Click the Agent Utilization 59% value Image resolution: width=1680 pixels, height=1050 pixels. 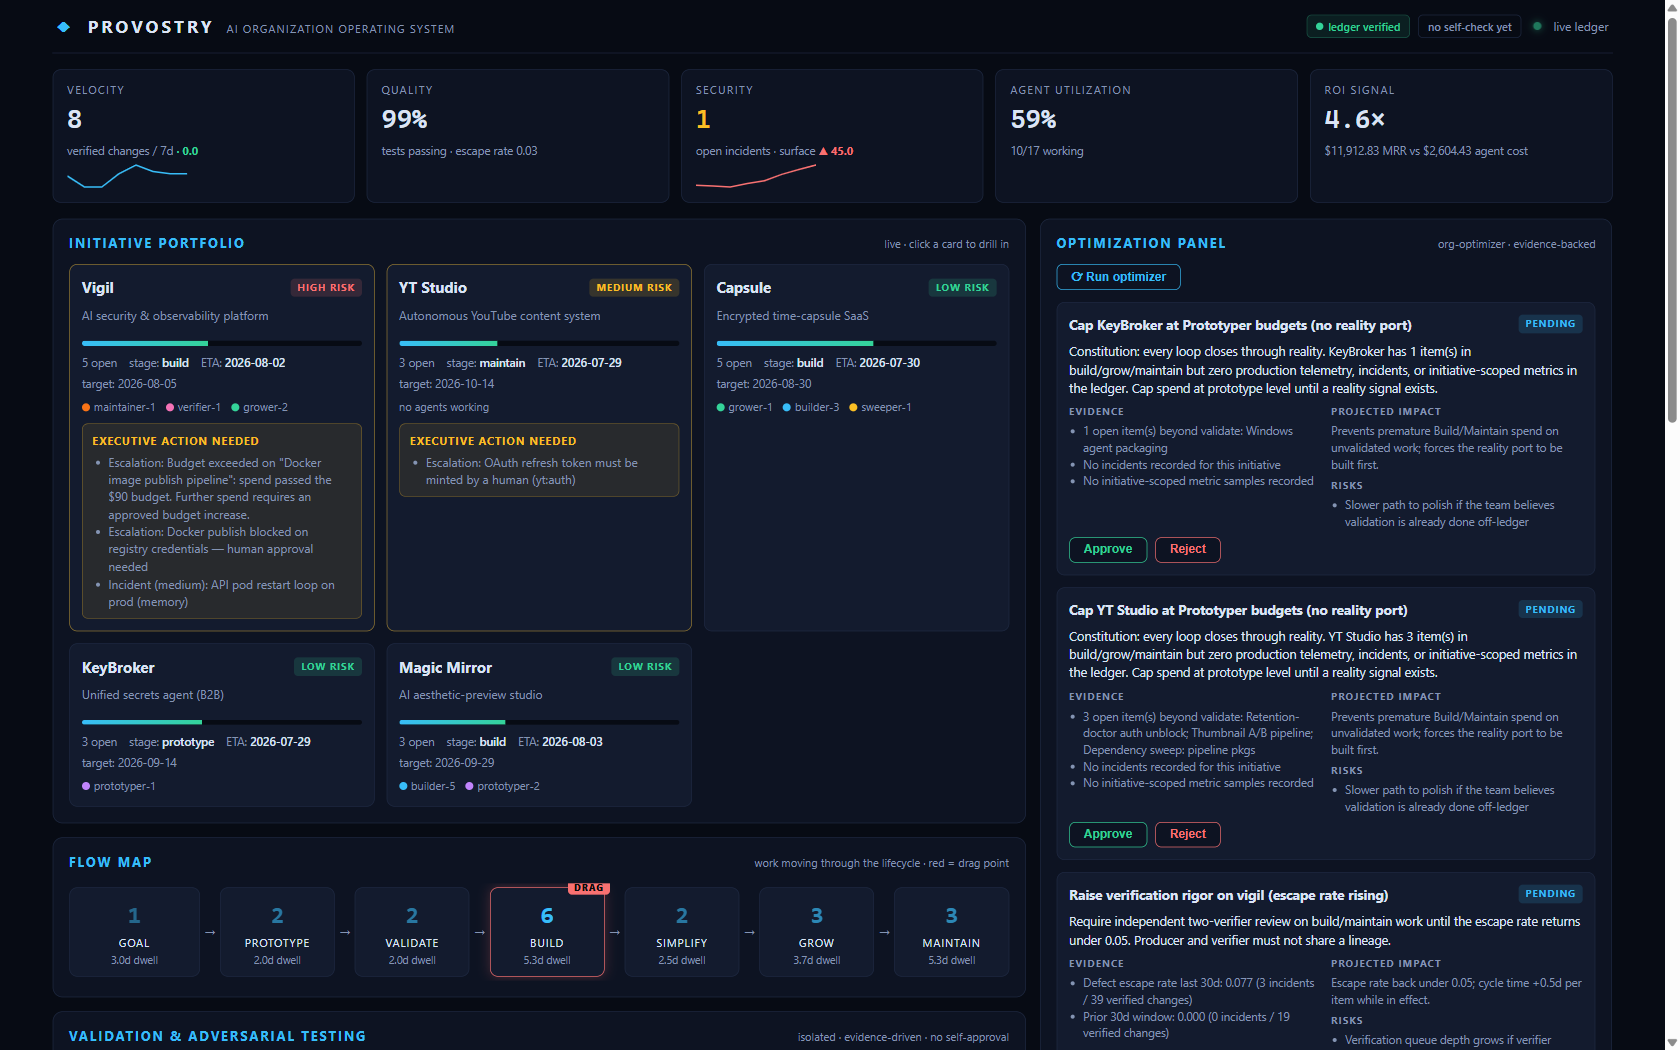click(x=1033, y=120)
